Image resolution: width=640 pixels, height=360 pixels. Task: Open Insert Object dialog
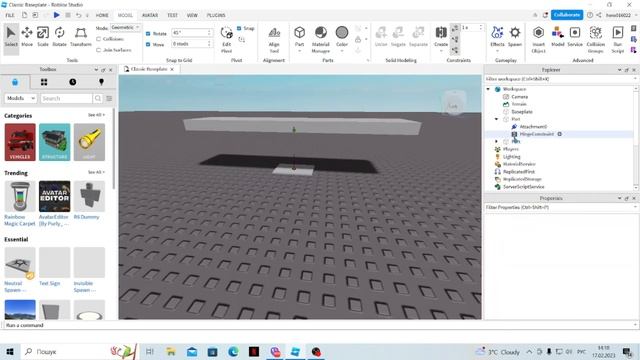click(538, 39)
